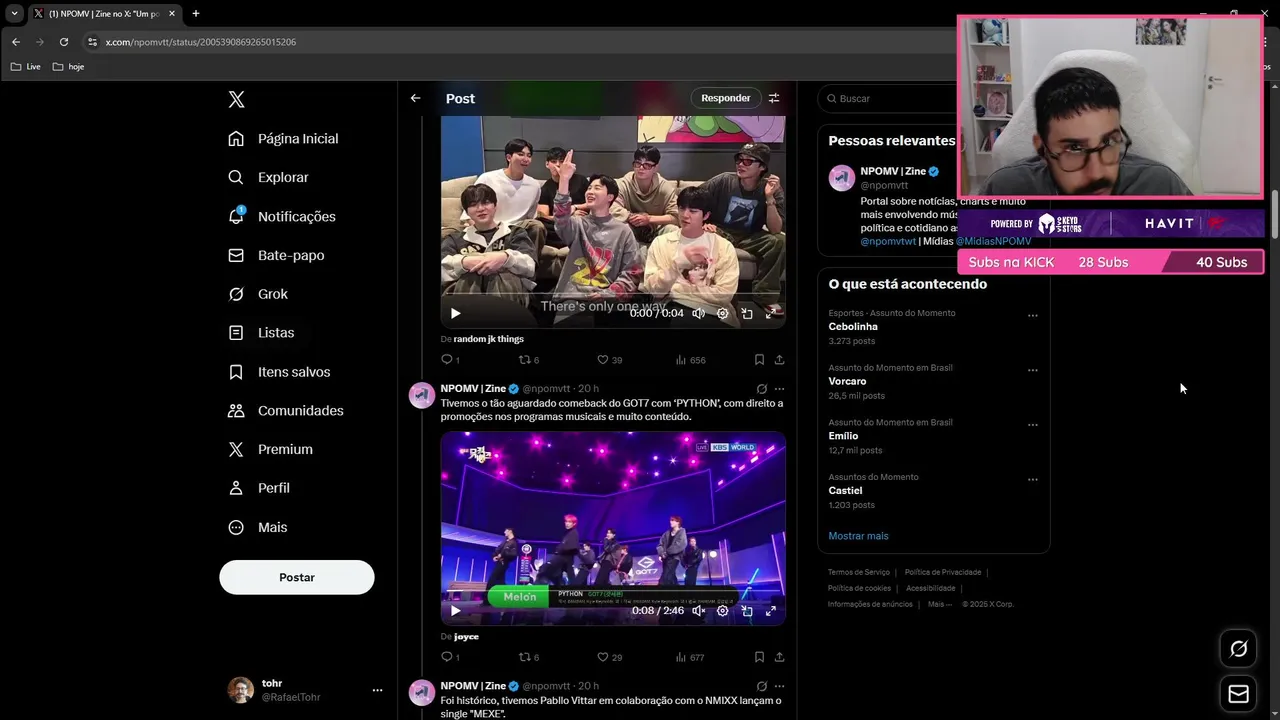
Task: Open Grok in the sidebar
Action: (257, 294)
